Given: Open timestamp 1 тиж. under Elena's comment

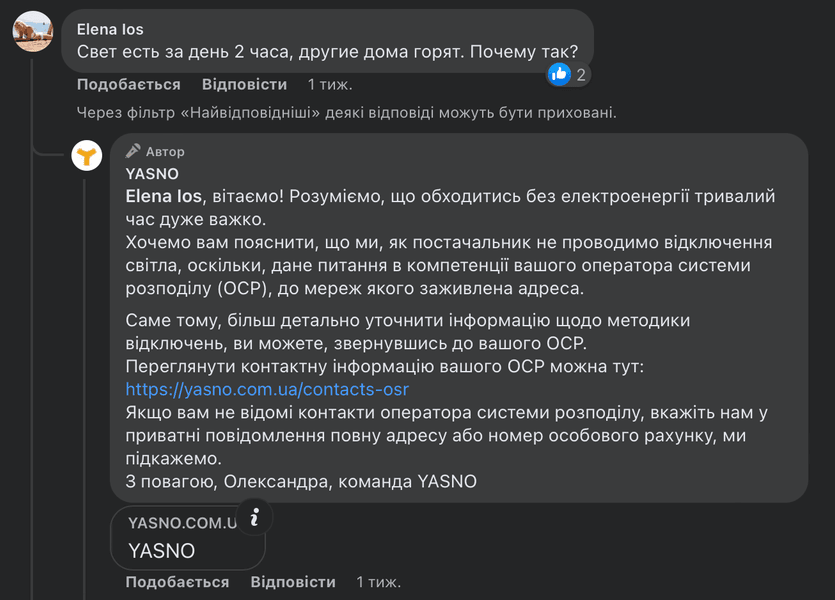Looking at the screenshot, I should [x=329, y=85].
